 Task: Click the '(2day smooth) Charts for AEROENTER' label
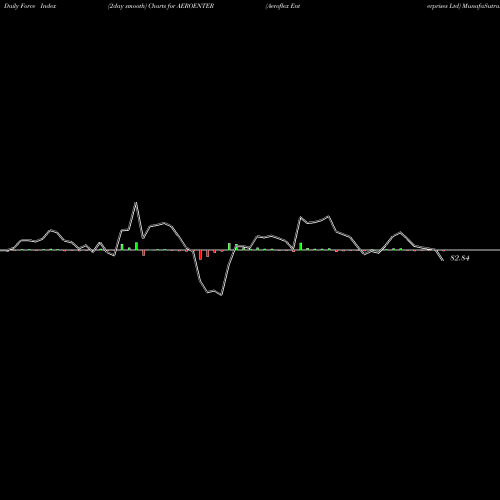(161, 6)
